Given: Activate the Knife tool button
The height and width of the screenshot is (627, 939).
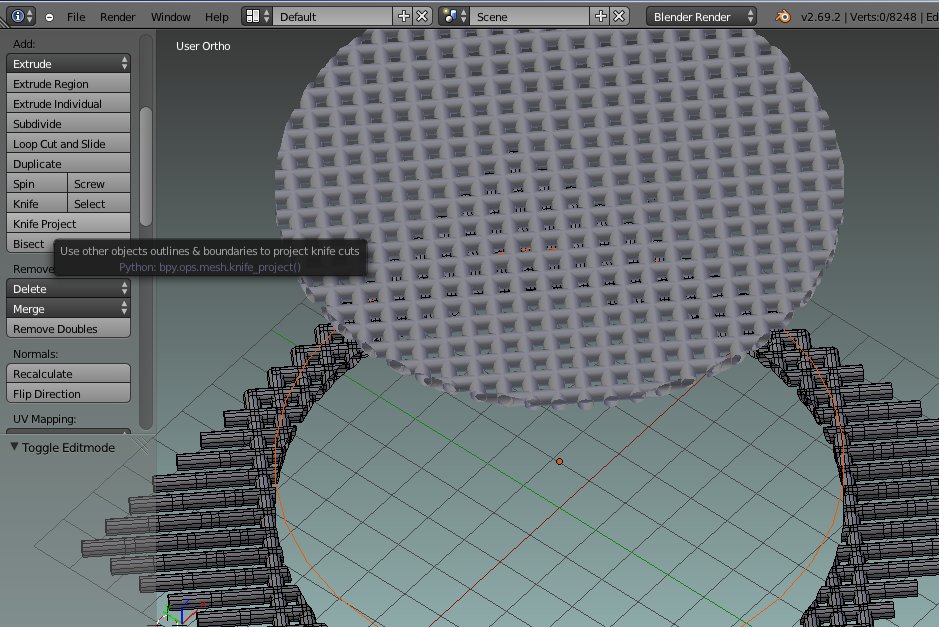Looking at the screenshot, I should [x=37, y=204].
